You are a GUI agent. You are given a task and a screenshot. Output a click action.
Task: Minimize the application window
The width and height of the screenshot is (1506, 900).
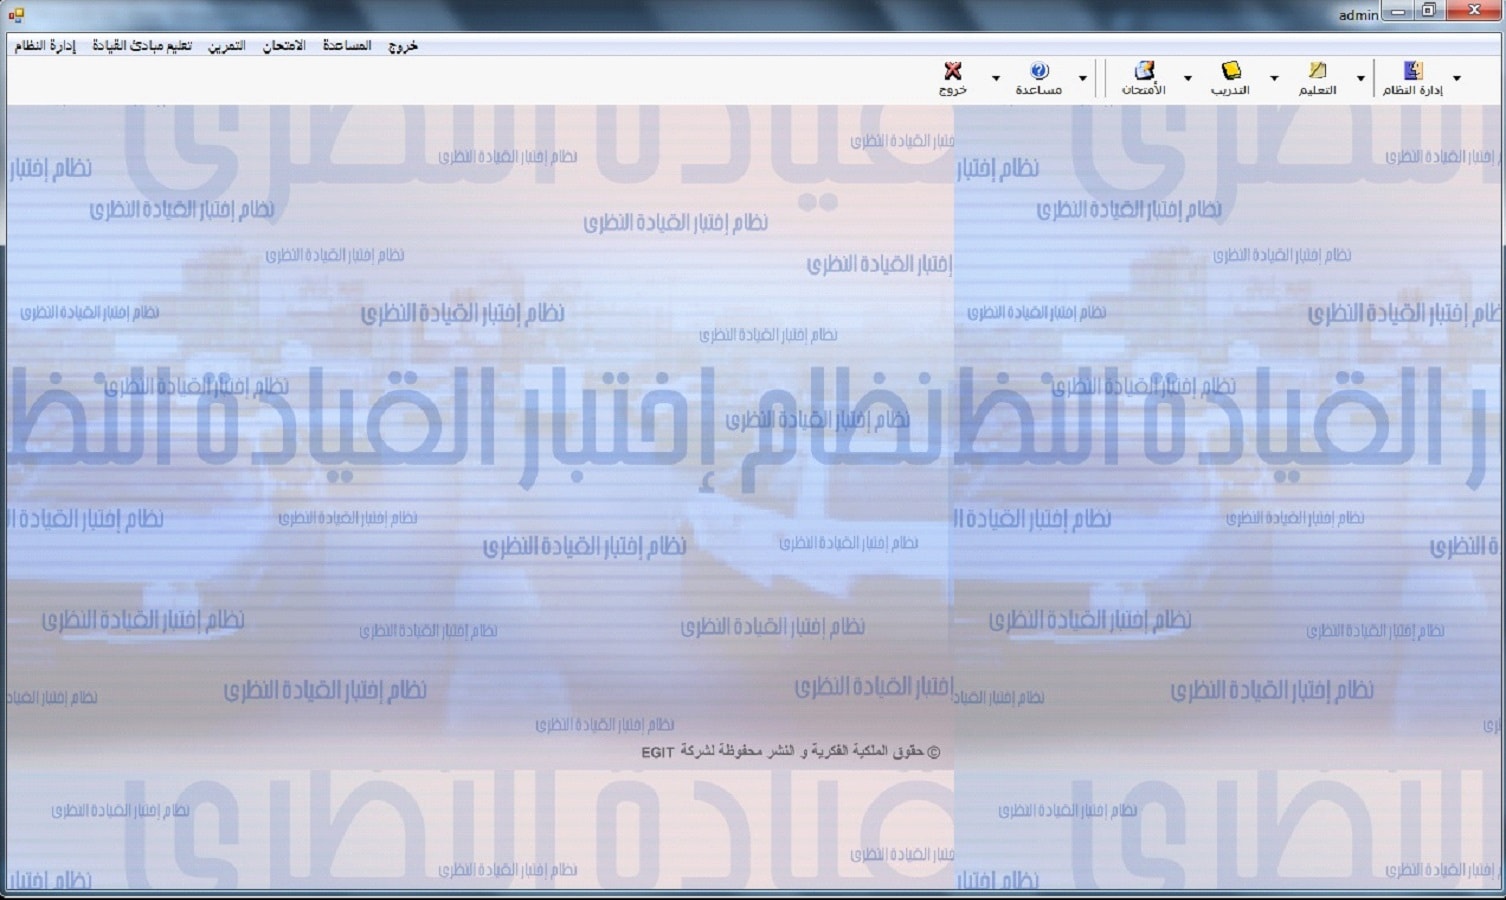pos(1397,12)
